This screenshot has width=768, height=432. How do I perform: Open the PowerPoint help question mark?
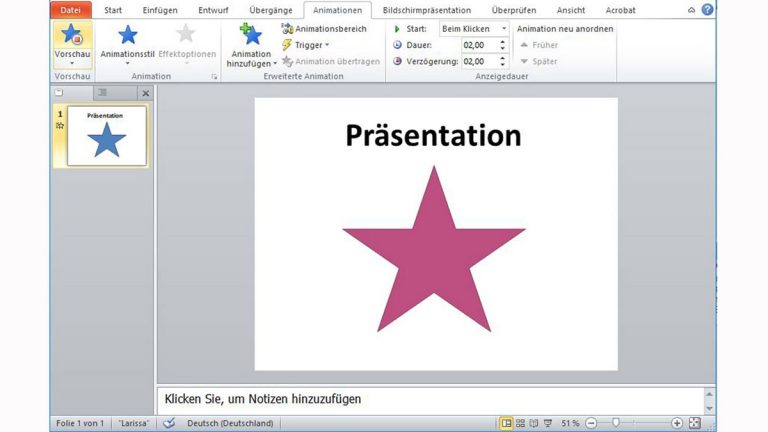point(708,10)
